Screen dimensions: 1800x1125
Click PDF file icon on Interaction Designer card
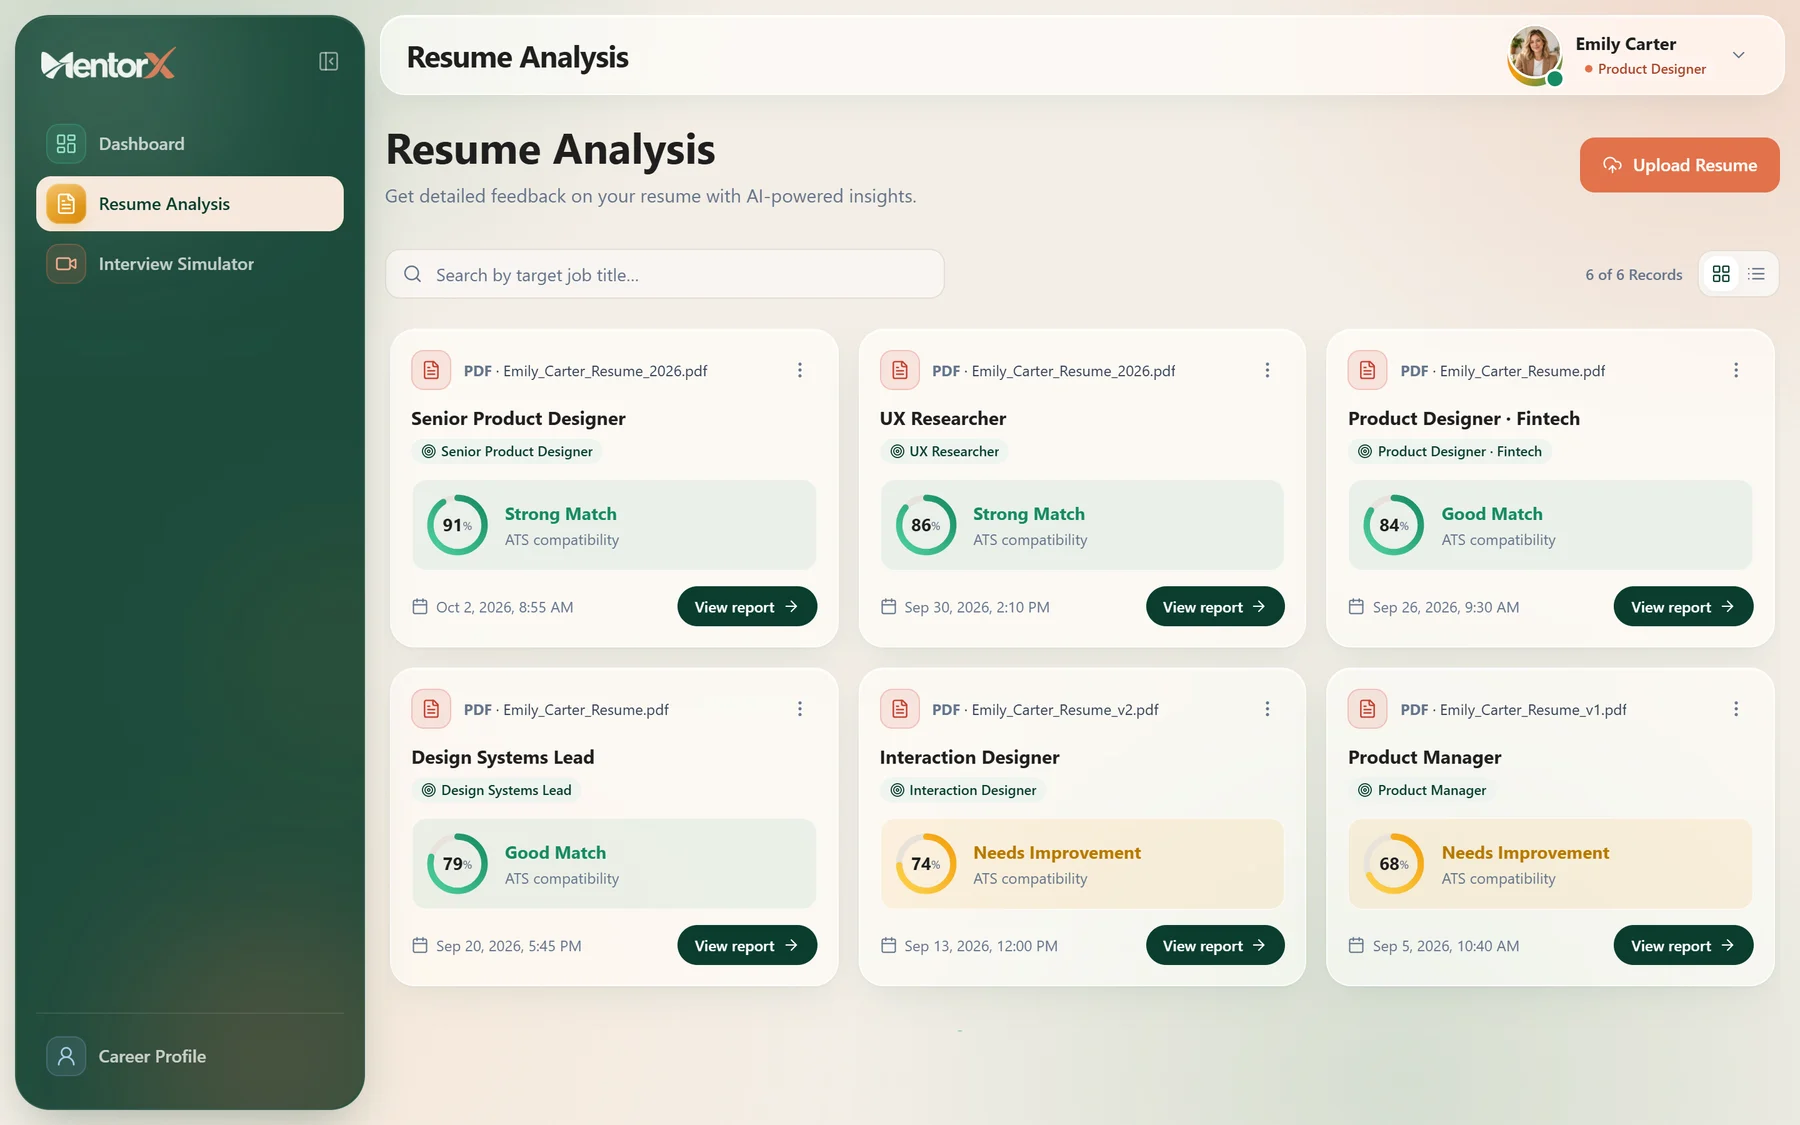pos(900,709)
